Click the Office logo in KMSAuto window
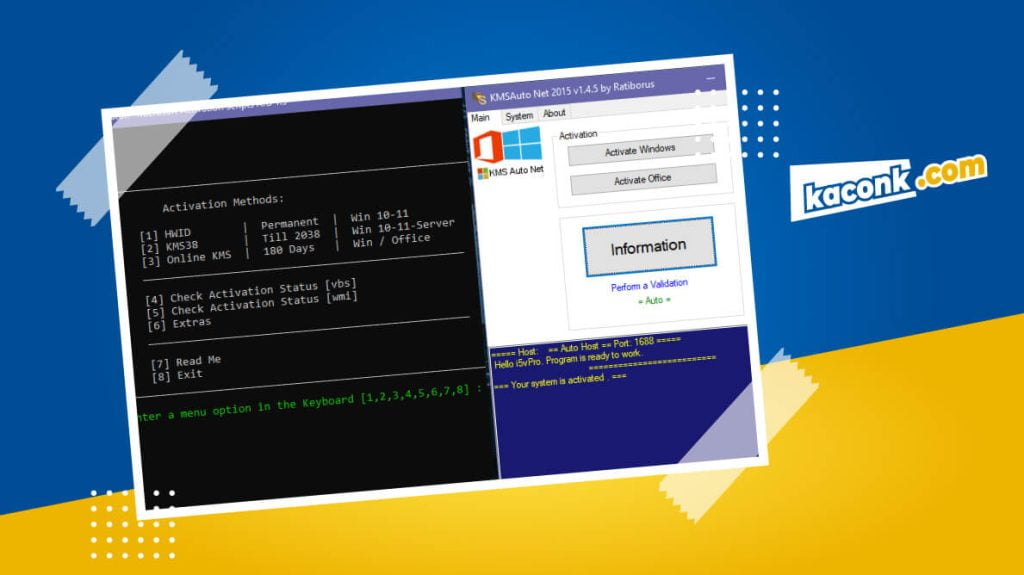 point(487,146)
